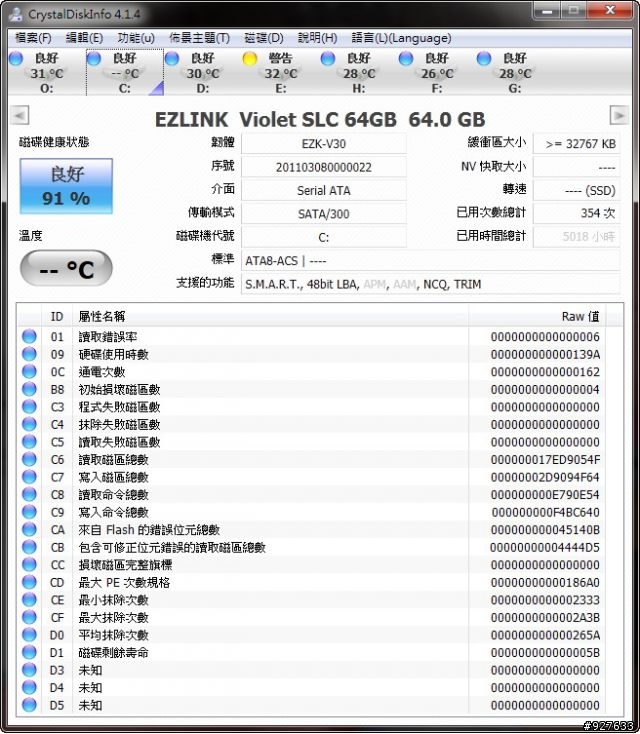The image size is (640, 734).
Task: Click the standard field ATA8-ACS
Action: (x=431, y=261)
